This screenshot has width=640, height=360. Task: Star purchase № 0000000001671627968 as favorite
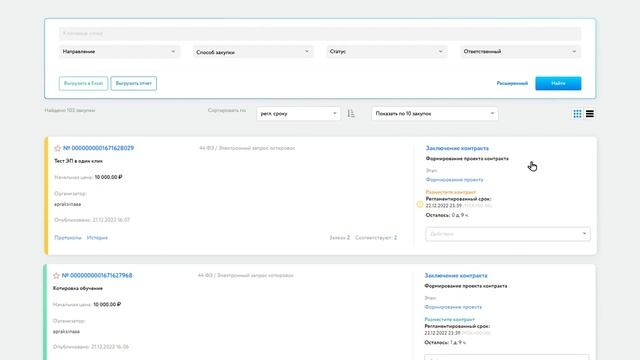(56, 276)
